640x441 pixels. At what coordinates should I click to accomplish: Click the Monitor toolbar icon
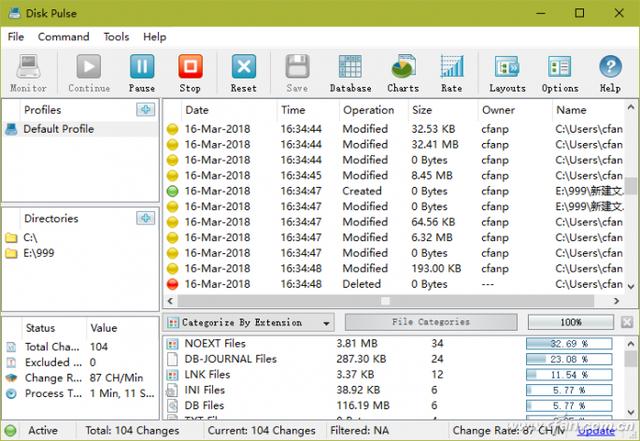[x=28, y=67]
